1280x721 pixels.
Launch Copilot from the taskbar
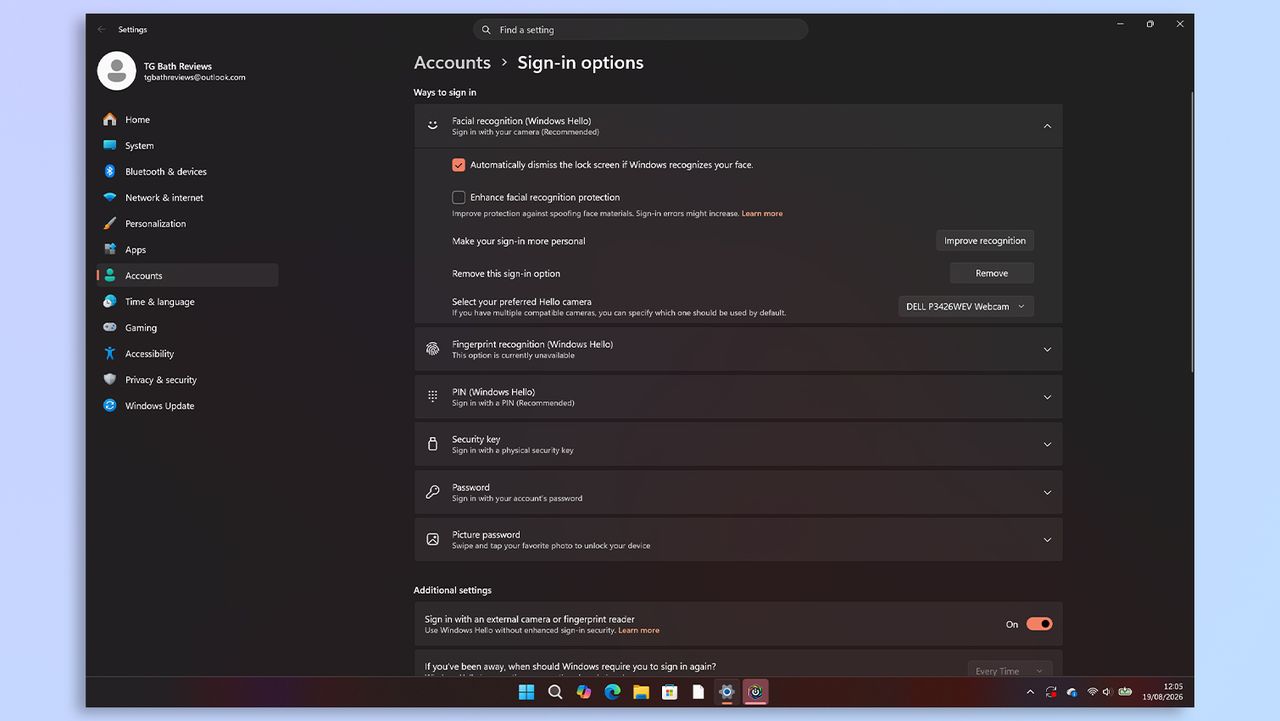[x=584, y=692]
